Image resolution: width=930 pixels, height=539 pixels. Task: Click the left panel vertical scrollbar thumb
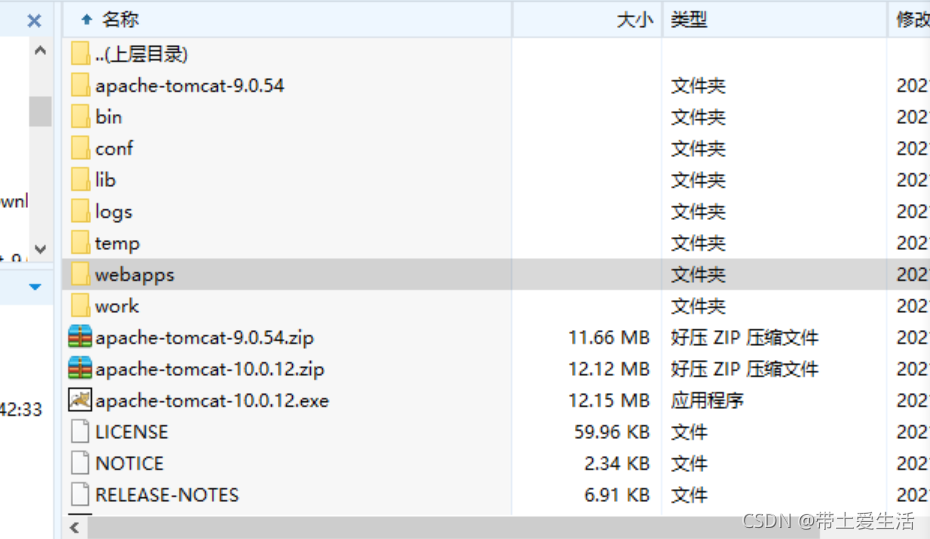pos(40,111)
